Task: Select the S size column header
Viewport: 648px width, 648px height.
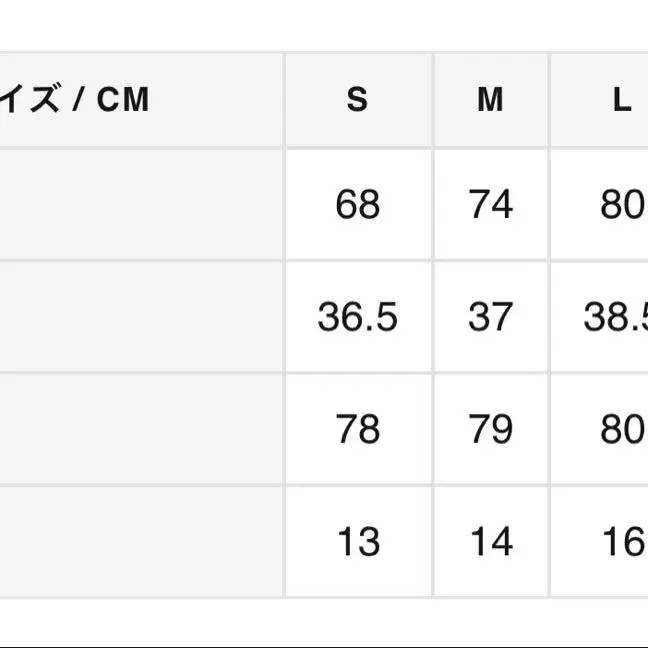Action: pyautogui.click(x=358, y=100)
